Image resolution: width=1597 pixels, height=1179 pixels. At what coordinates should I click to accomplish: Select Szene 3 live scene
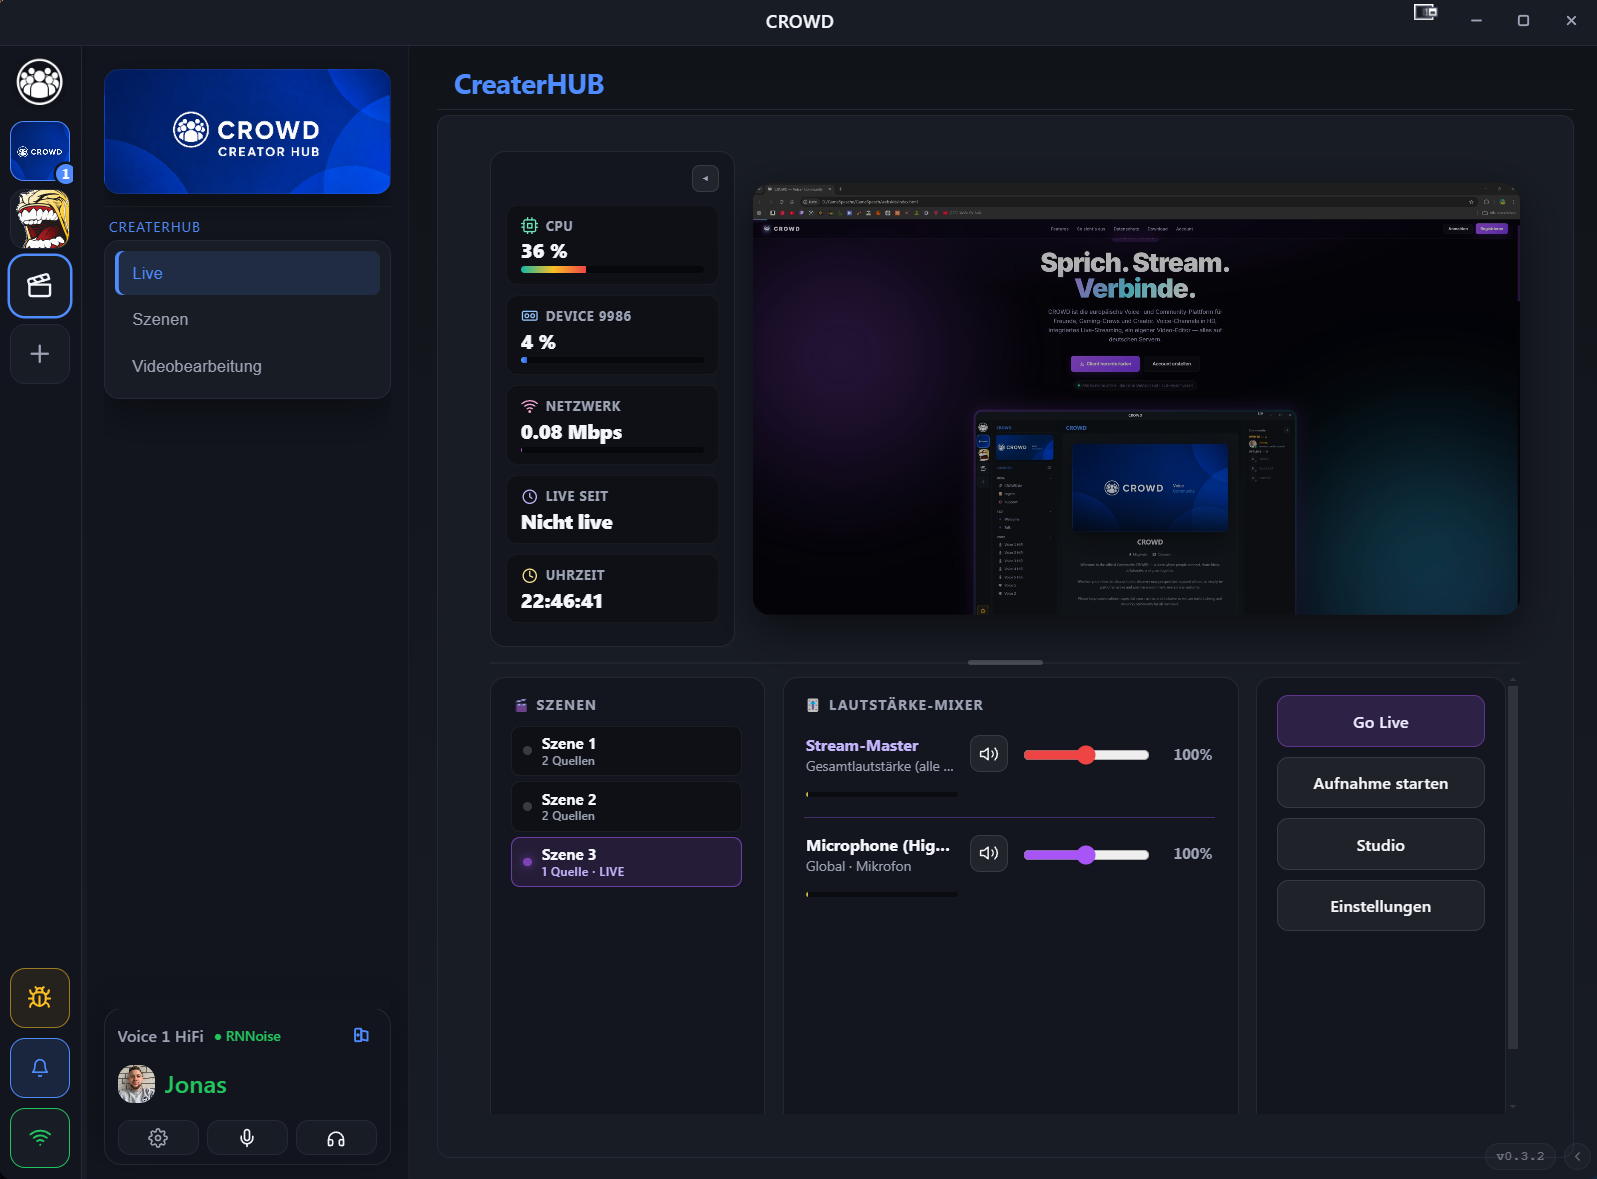pos(626,862)
